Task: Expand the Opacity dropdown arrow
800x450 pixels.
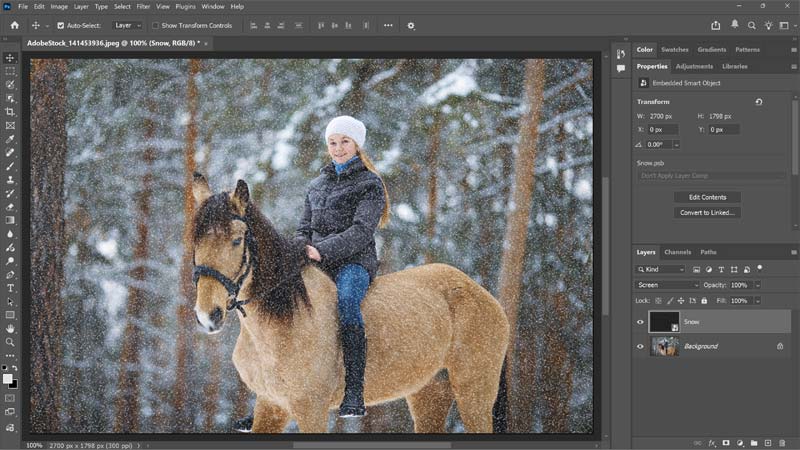Action: click(x=757, y=285)
